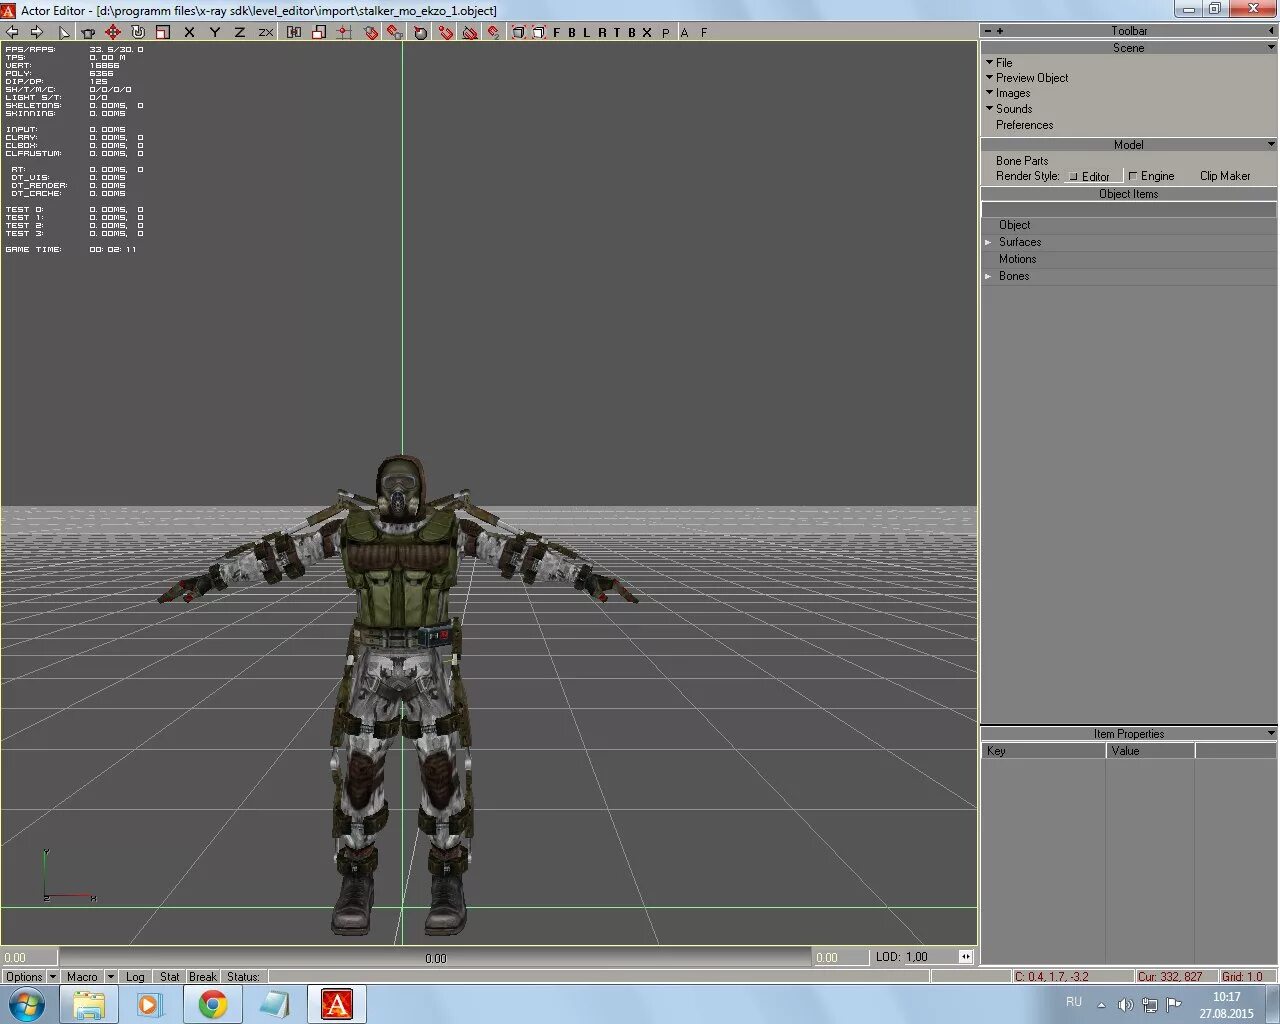Toggle the normal alignment icon
This screenshot has height=1024, width=1280.
420,32
